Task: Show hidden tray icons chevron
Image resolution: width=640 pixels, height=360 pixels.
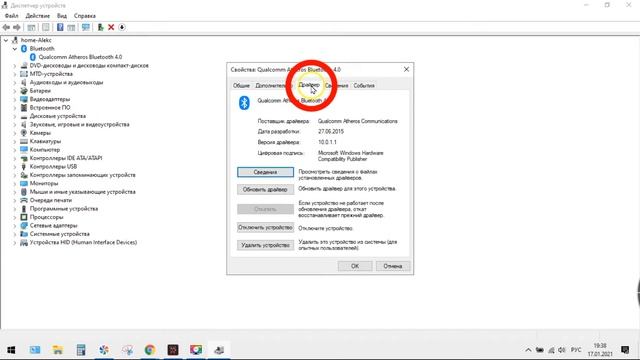Action: click(528, 350)
